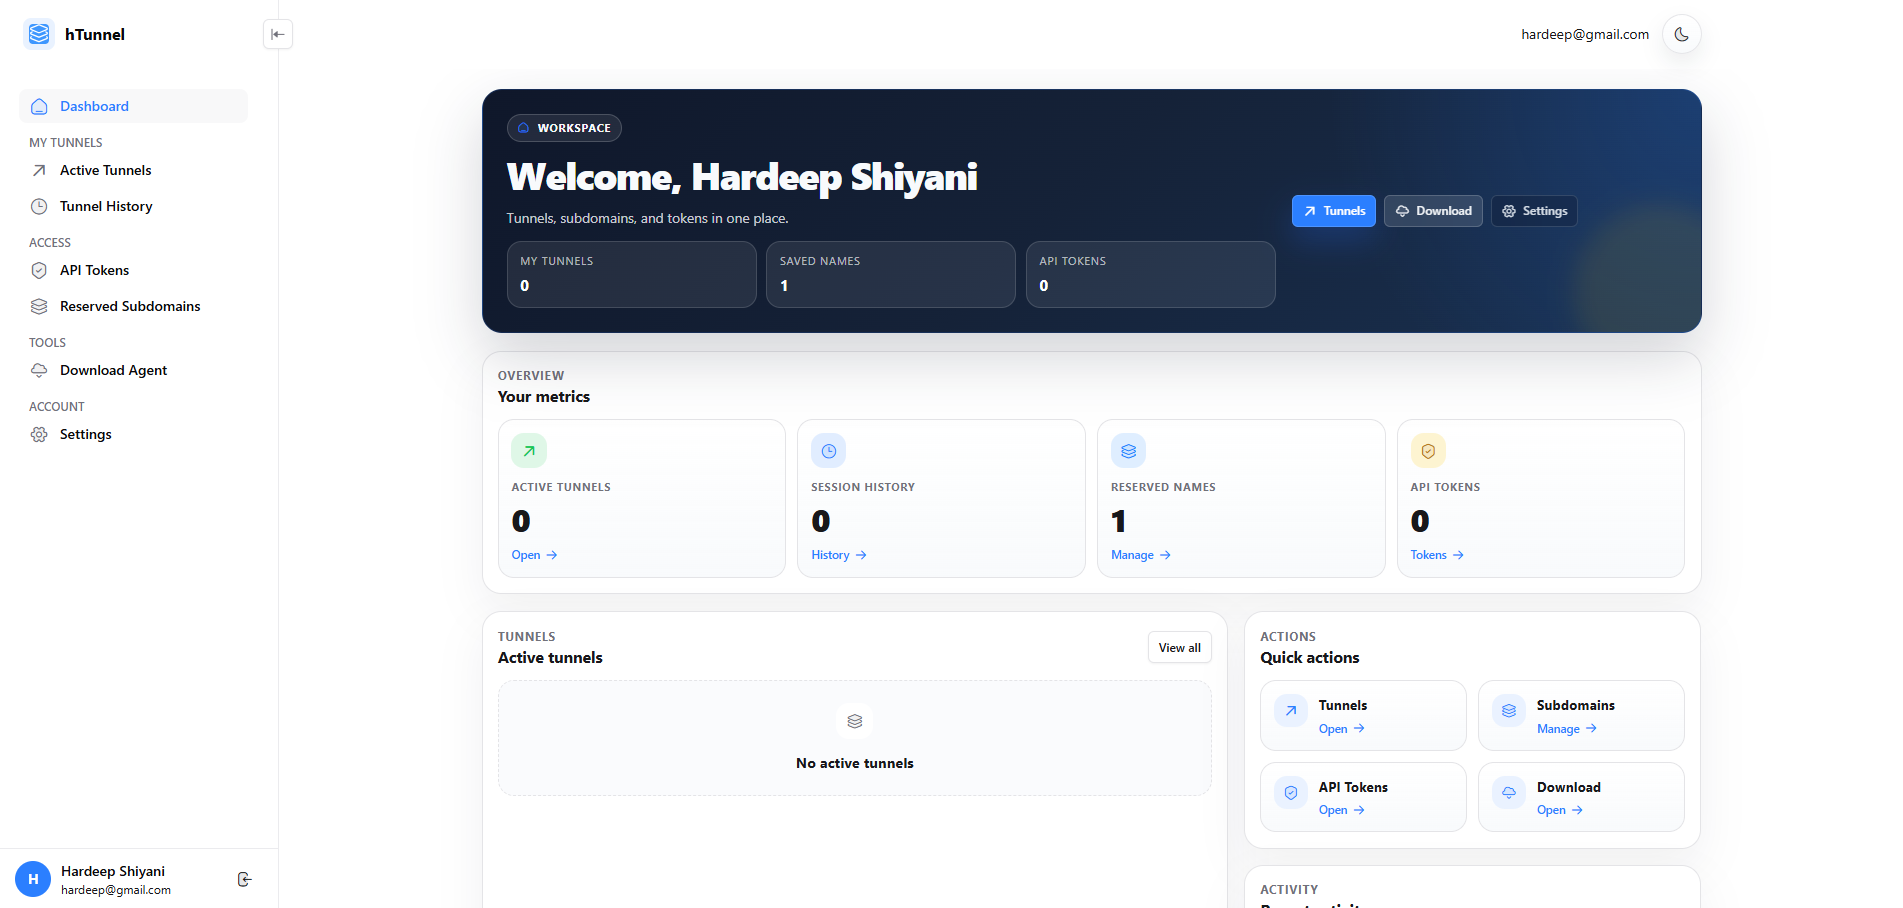Switch to Dashboard in the sidebar
This screenshot has width=1903, height=908.
coord(93,106)
